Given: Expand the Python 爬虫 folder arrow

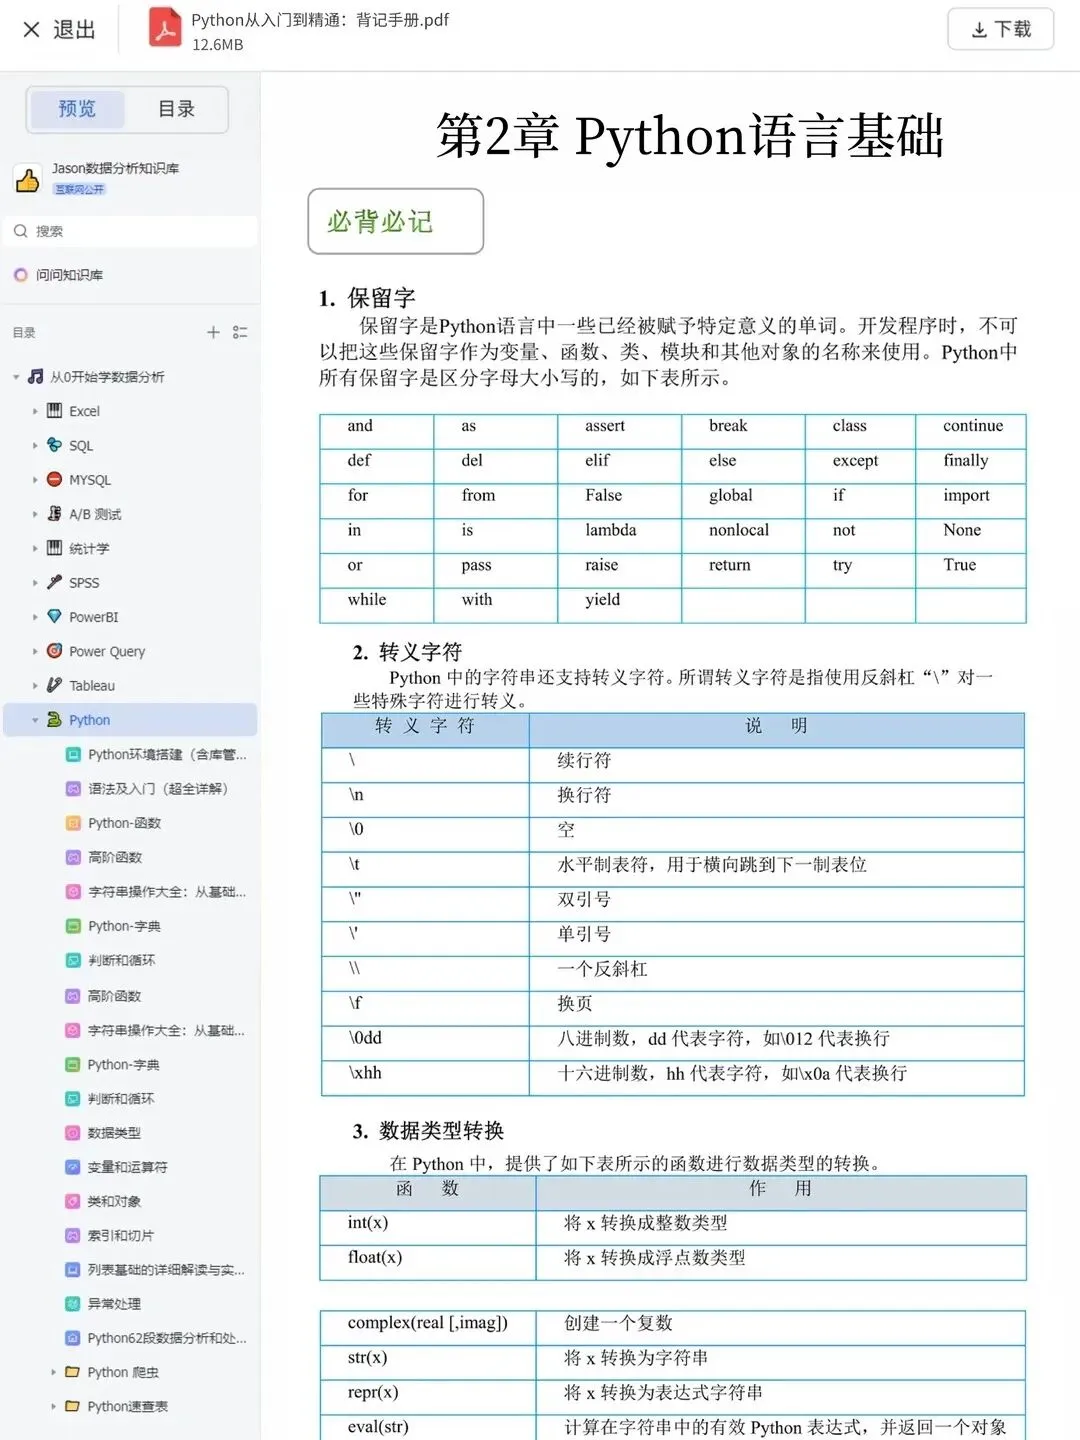Looking at the screenshot, I should [x=53, y=1372].
